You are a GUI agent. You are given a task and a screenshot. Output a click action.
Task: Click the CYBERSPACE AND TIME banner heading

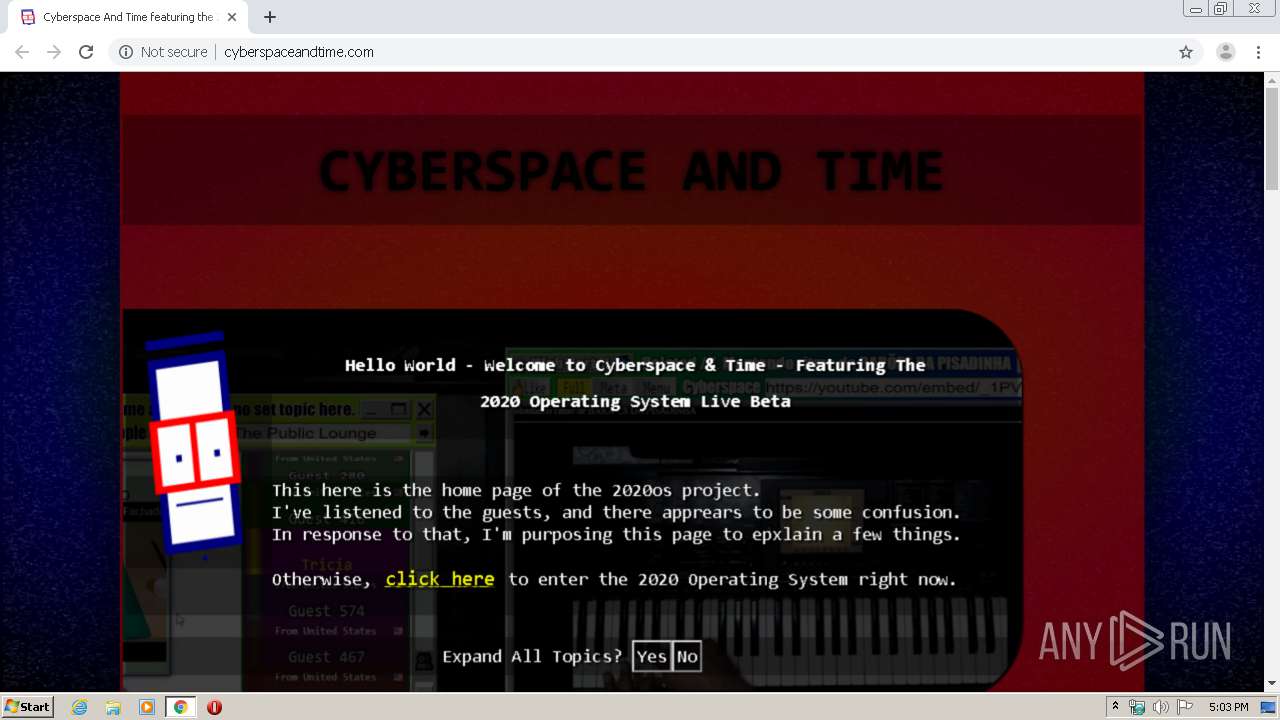tap(631, 170)
